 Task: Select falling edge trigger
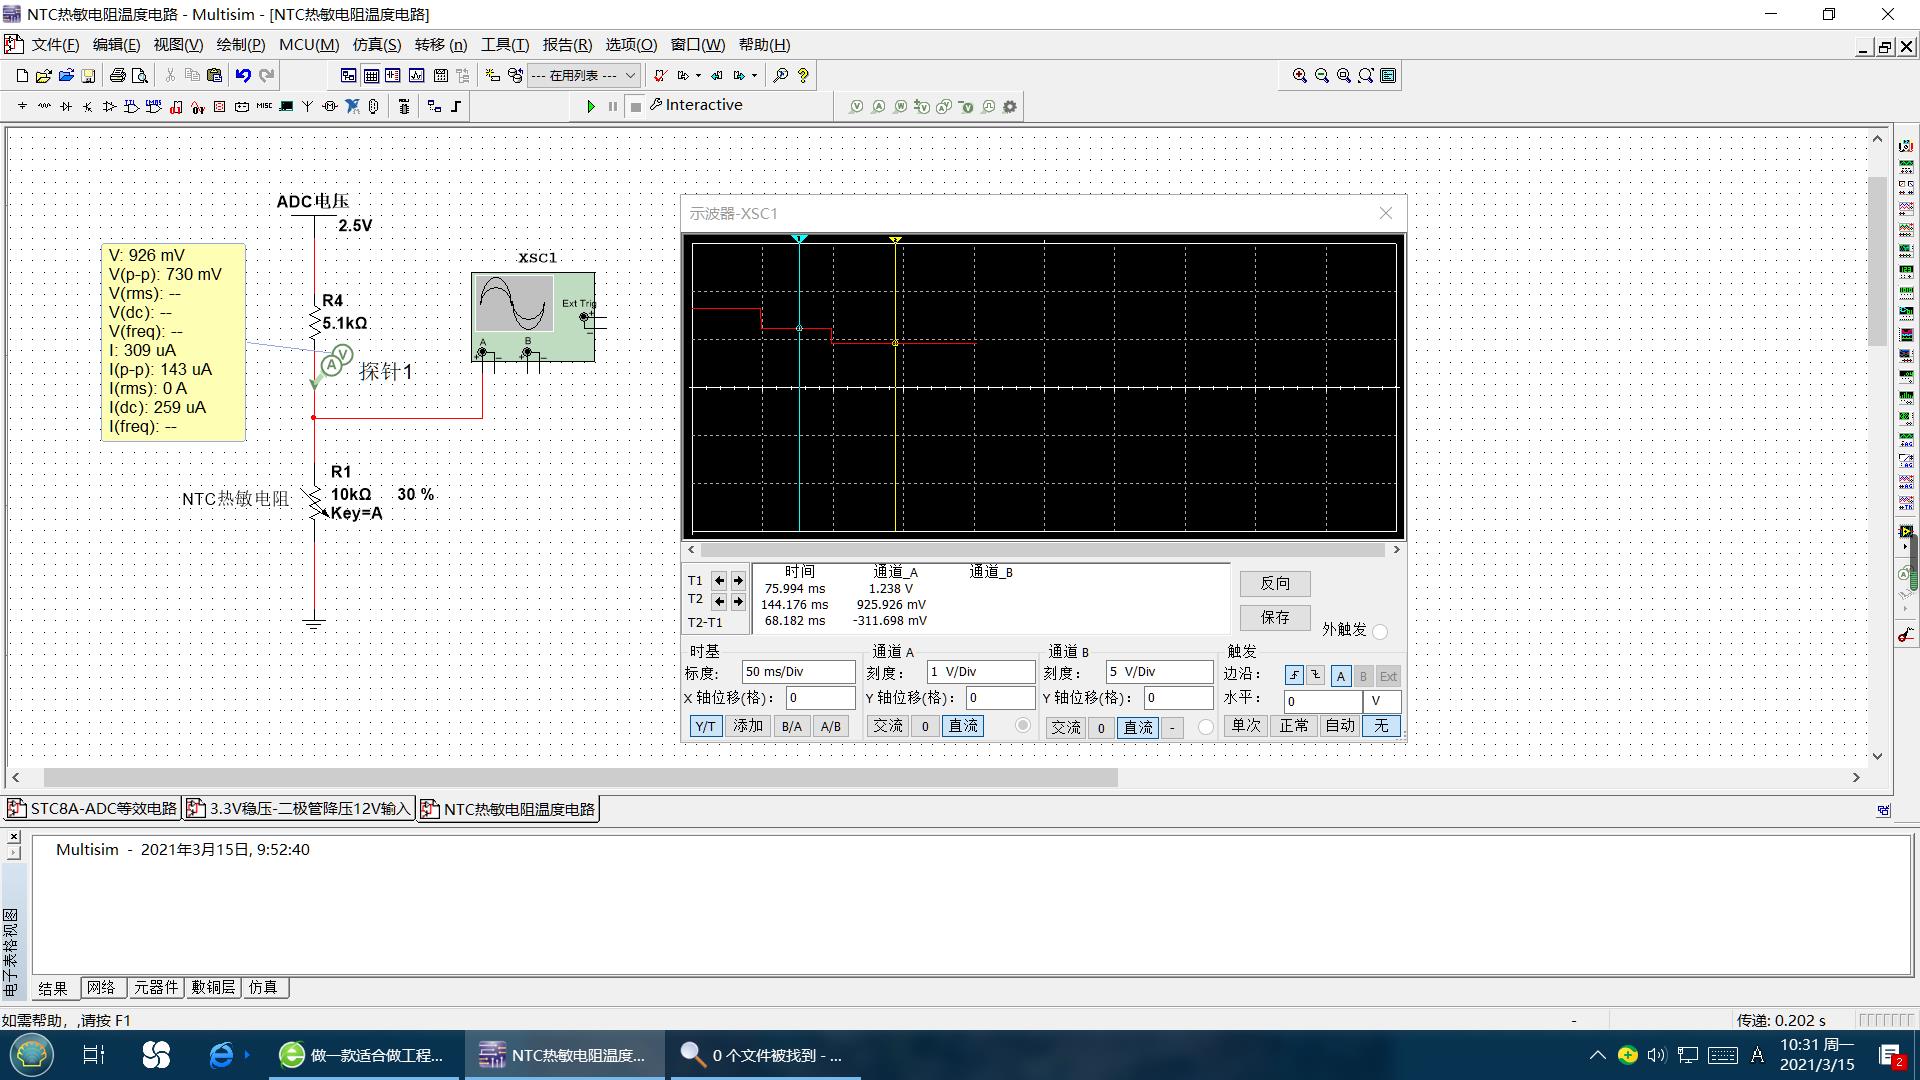tap(1316, 676)
